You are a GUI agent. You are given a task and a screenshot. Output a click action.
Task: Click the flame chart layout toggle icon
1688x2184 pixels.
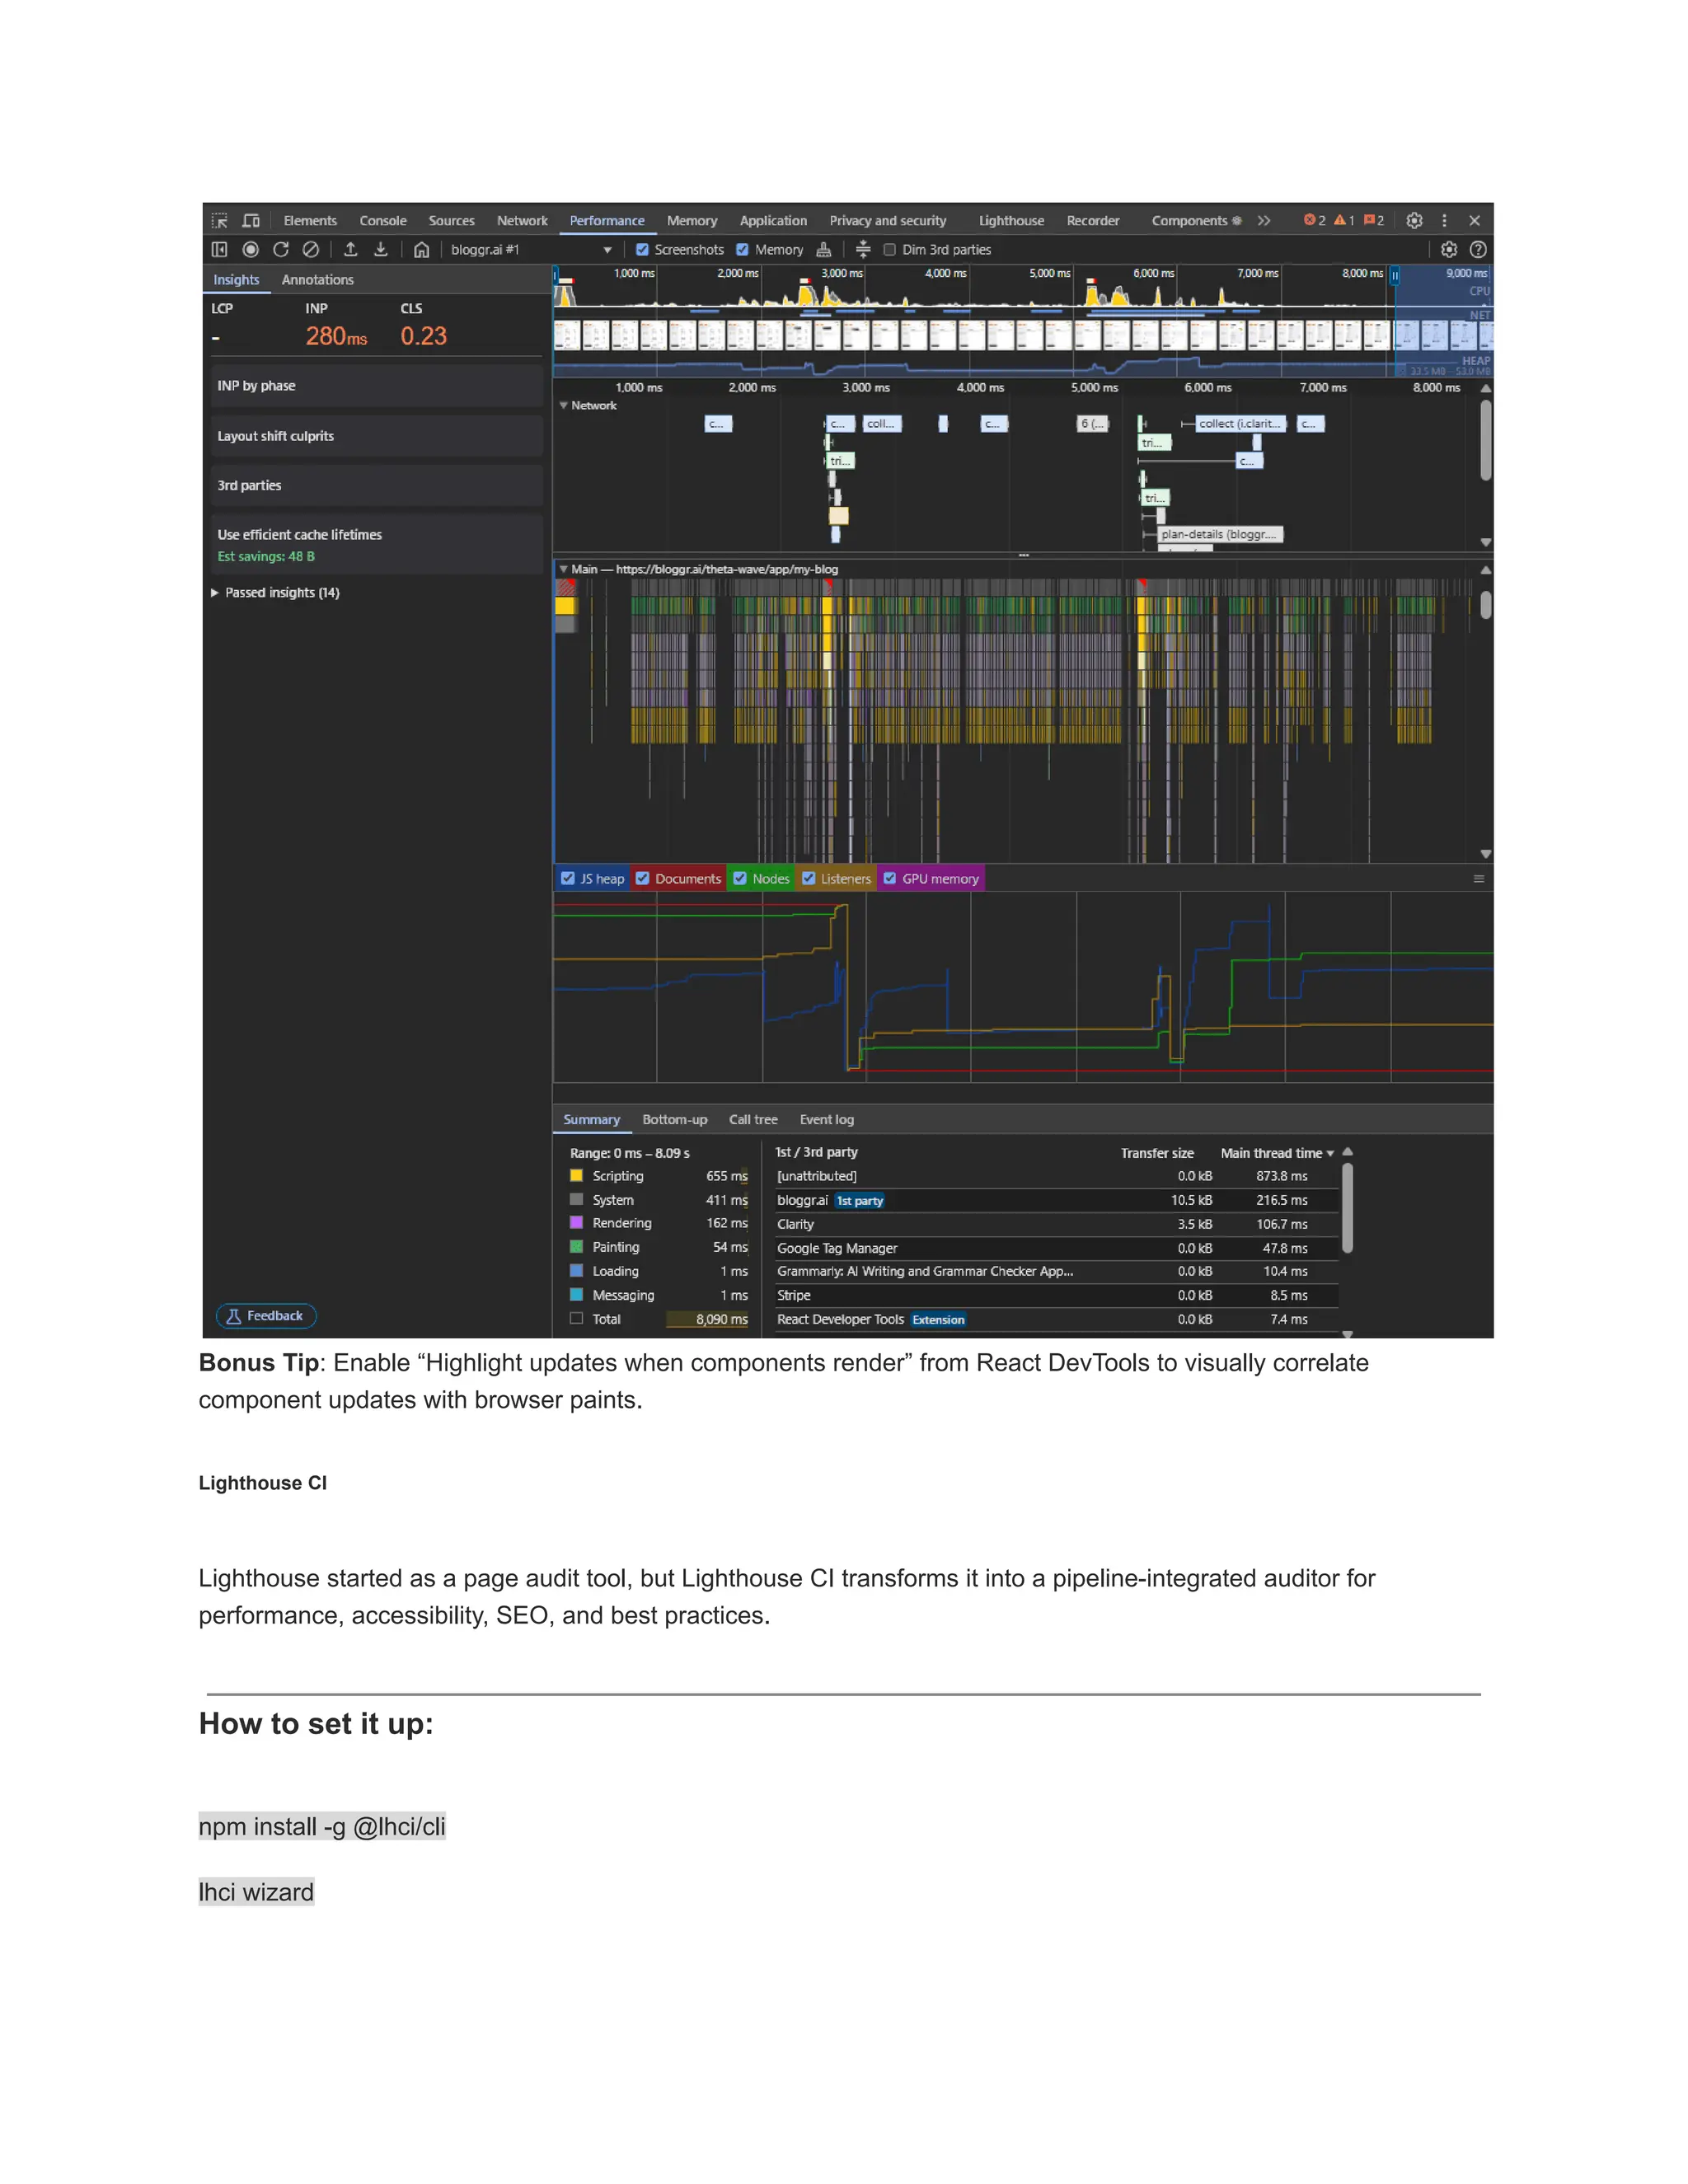(x=864, y=249)
